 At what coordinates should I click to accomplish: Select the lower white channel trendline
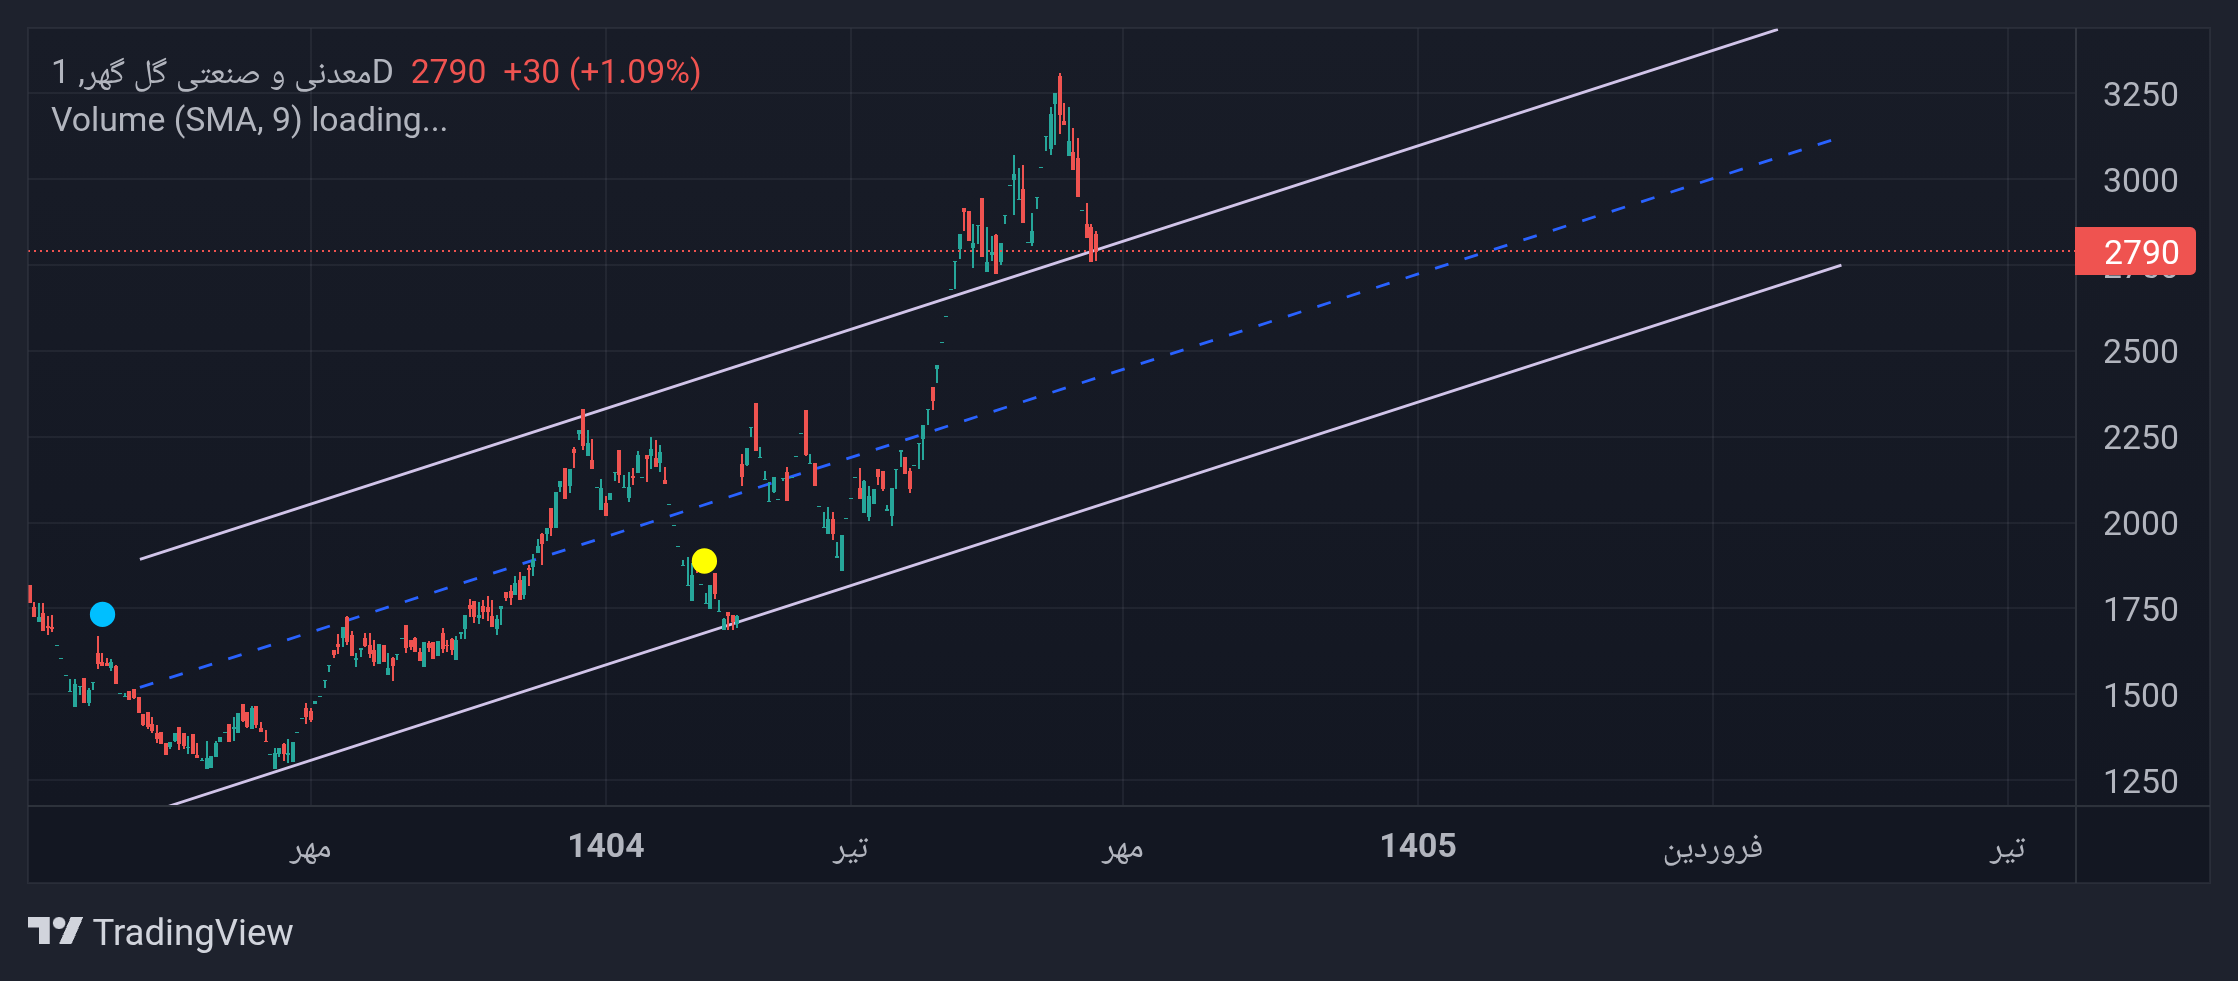pyautogui.click(x=1005, y=535)
